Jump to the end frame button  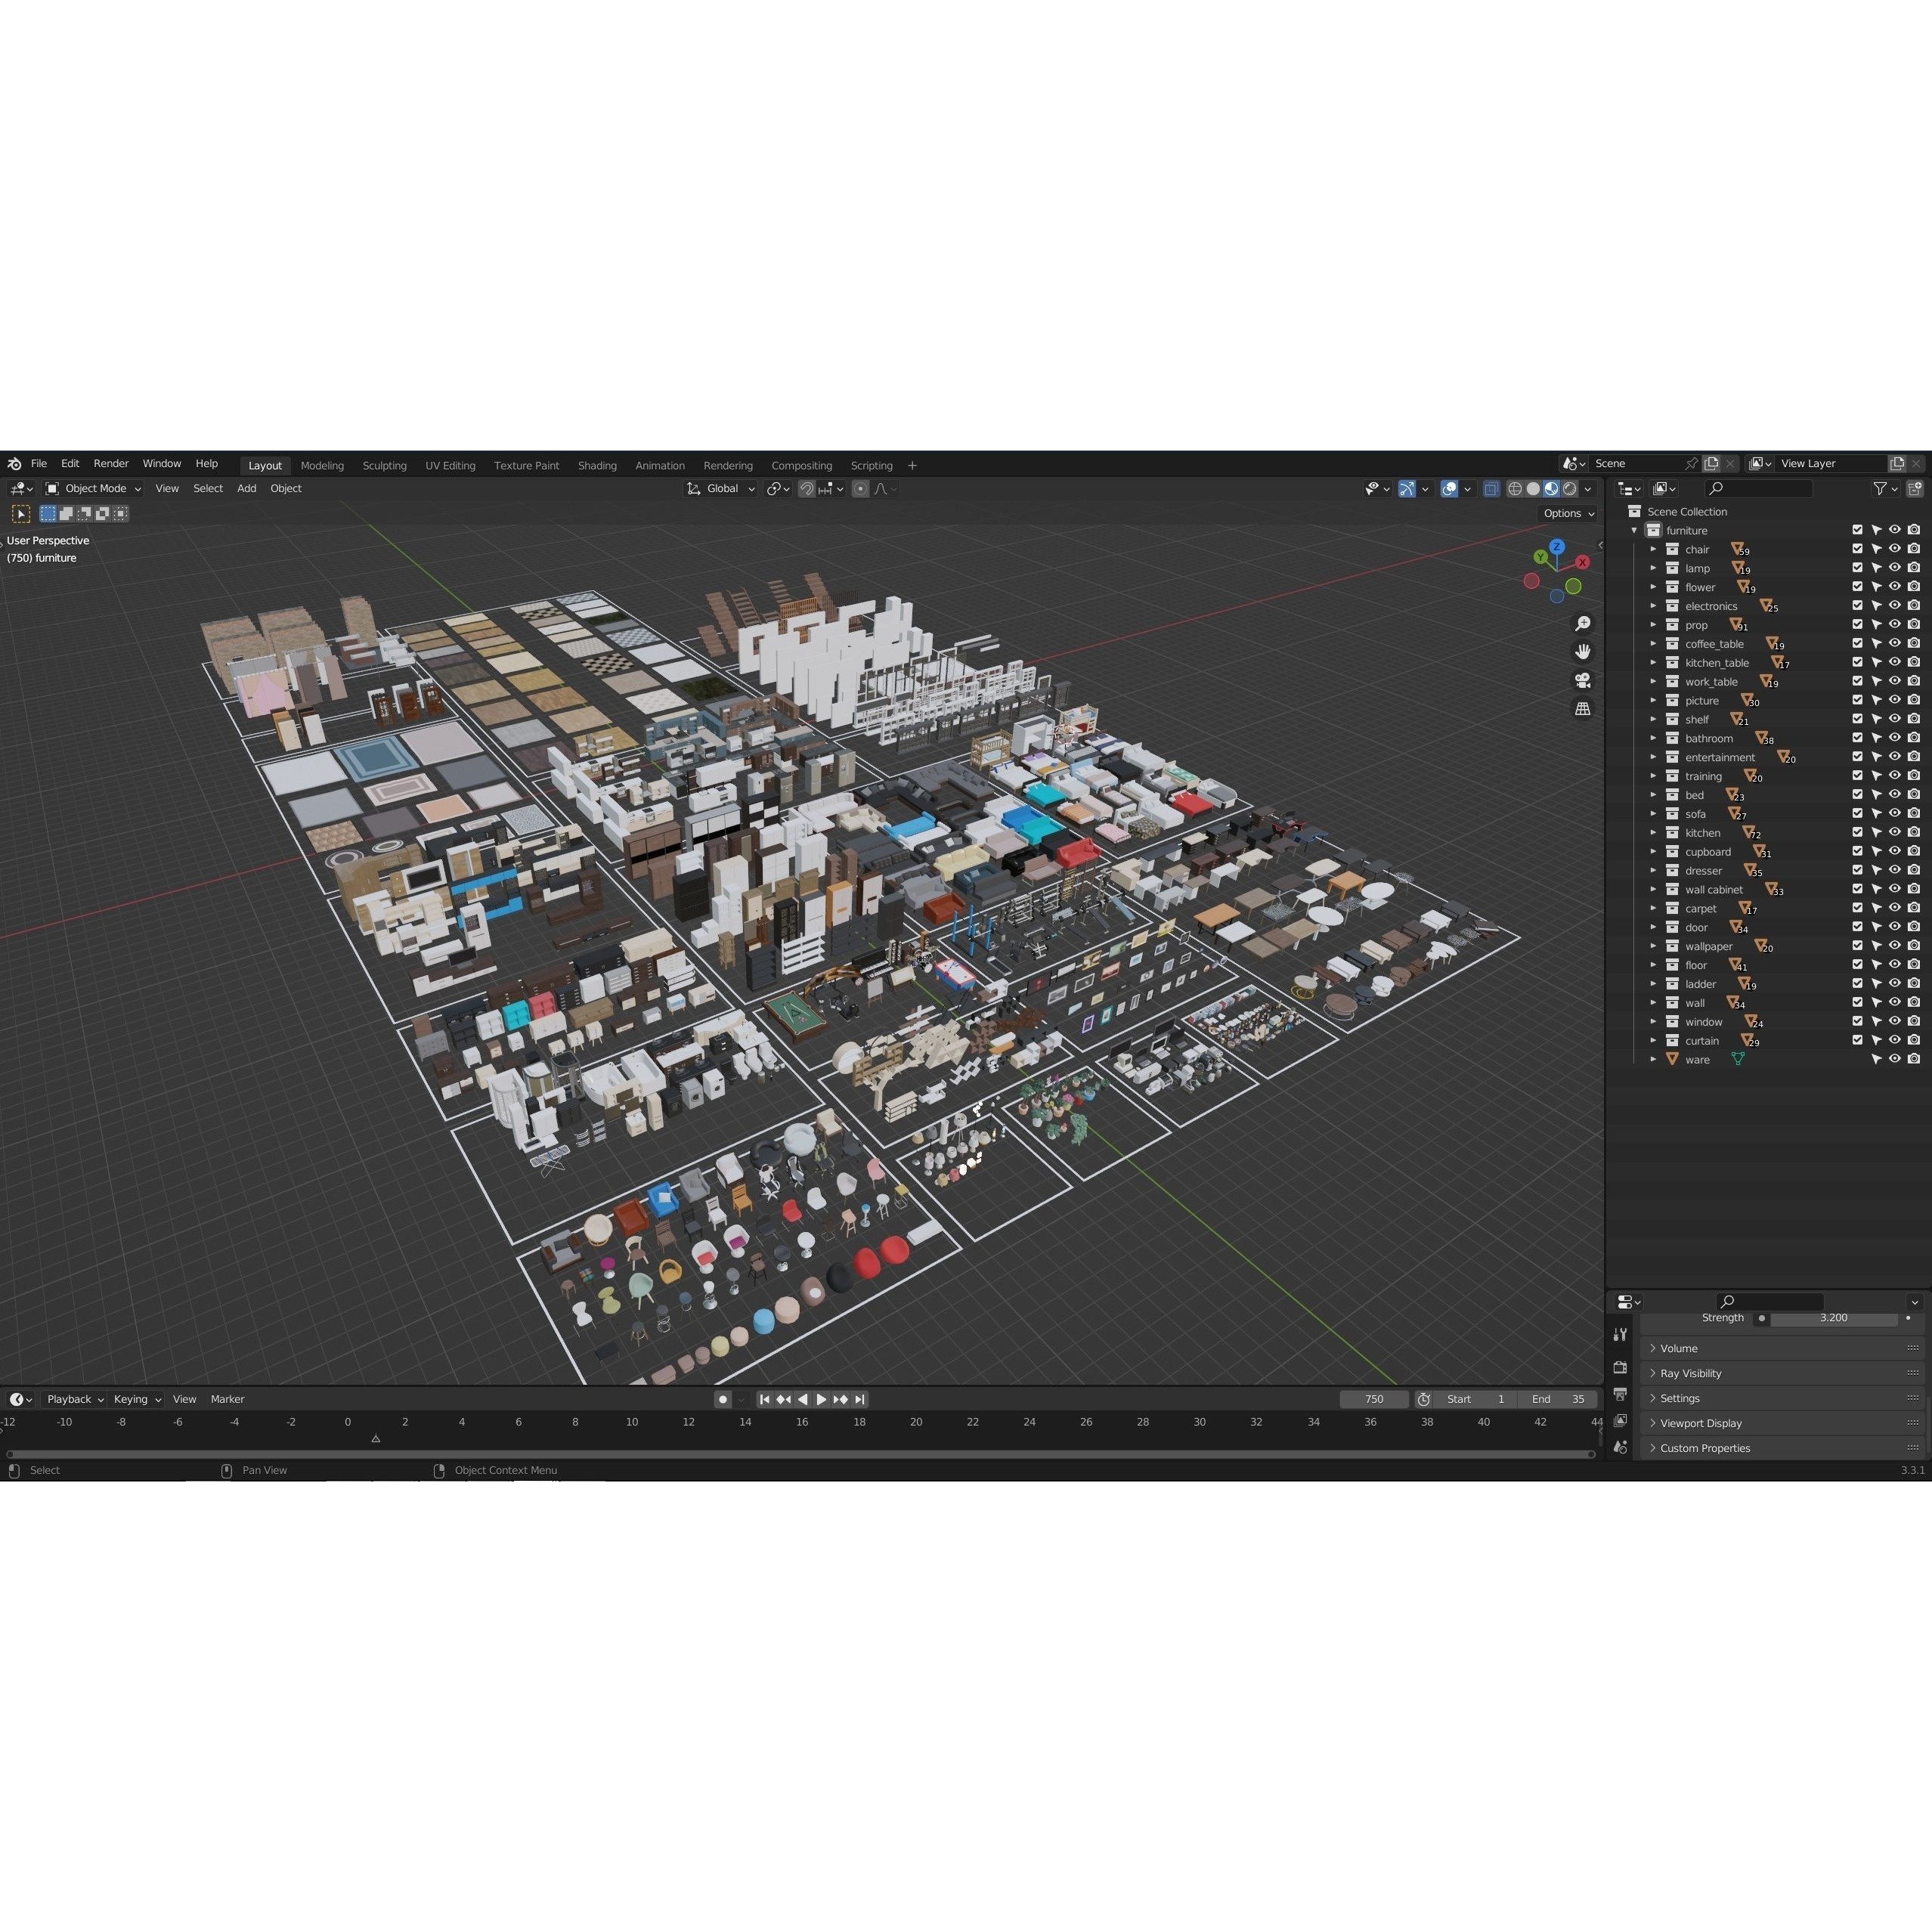[860, 1399]
